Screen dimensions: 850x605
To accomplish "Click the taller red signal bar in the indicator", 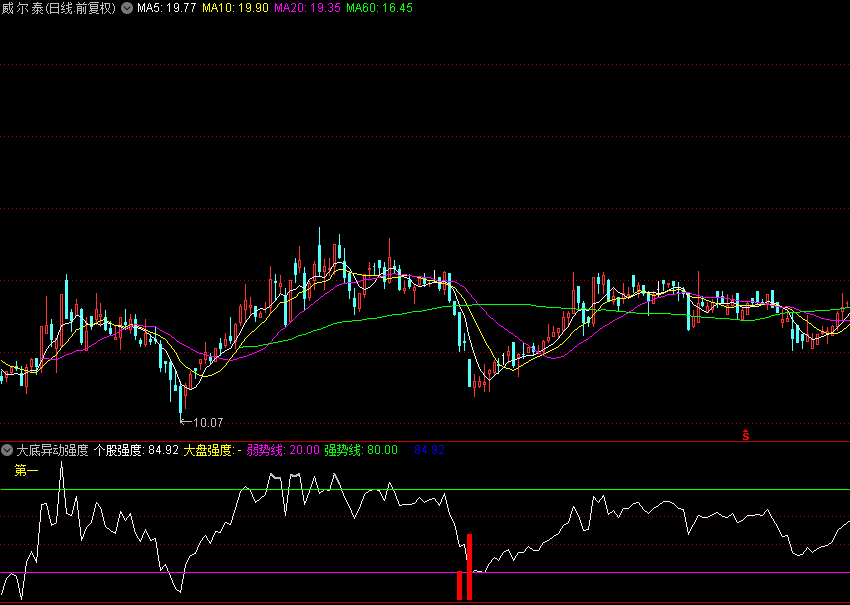I will click(469, 567).
